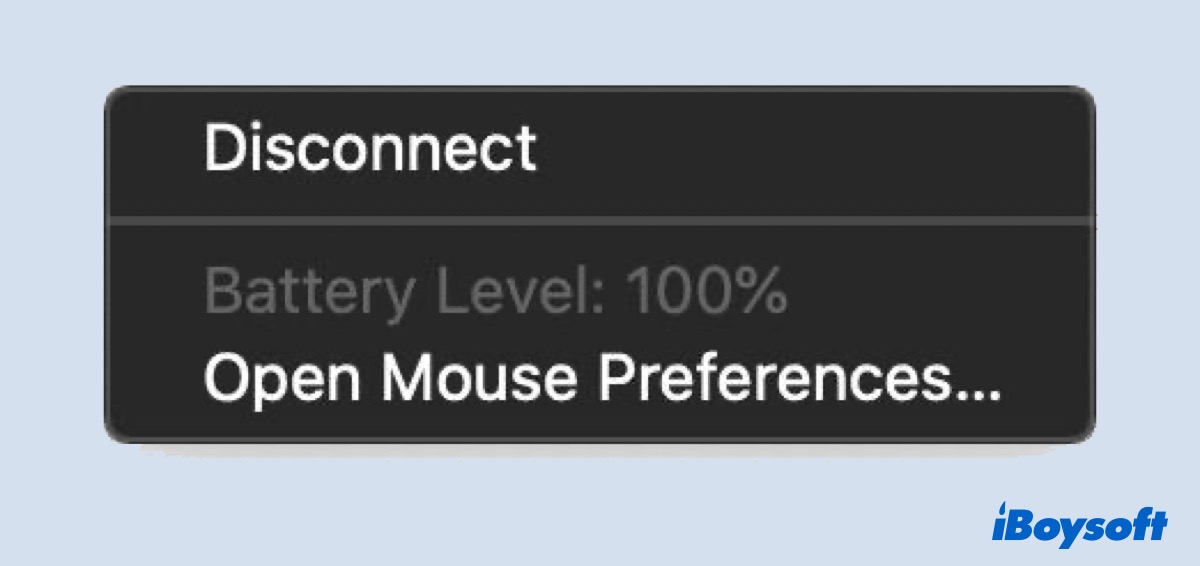The width and height of the screenshot is (1200, 566).
Task: Click empty dark space right of Disconnect
Action: coord(800,148)
